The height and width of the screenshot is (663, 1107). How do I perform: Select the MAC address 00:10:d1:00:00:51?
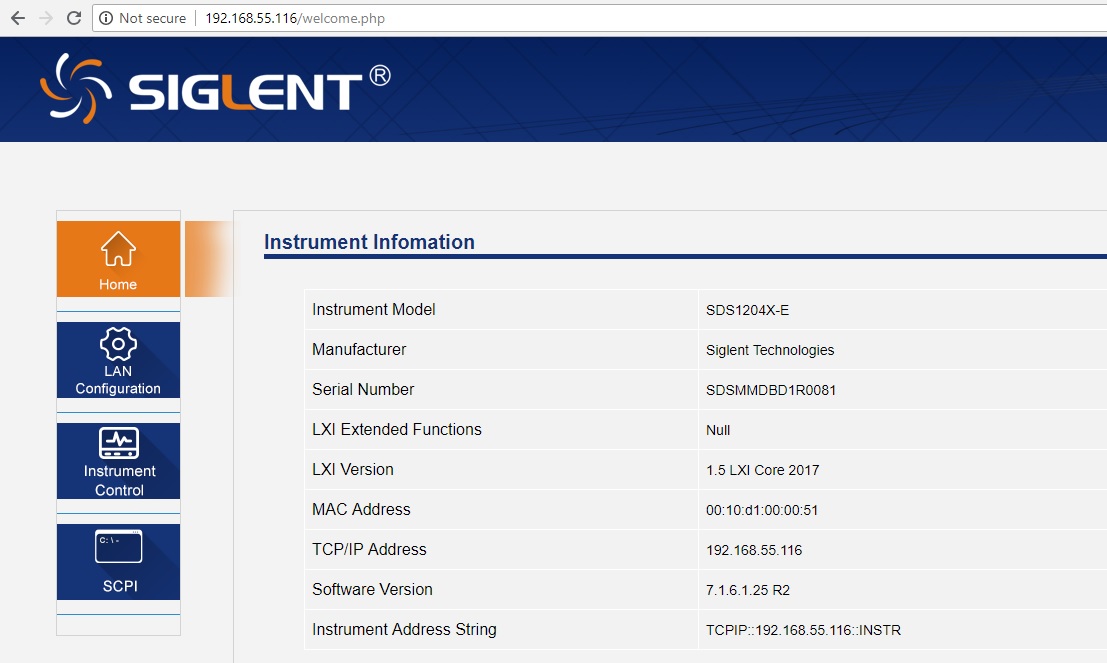pos(761,510)
